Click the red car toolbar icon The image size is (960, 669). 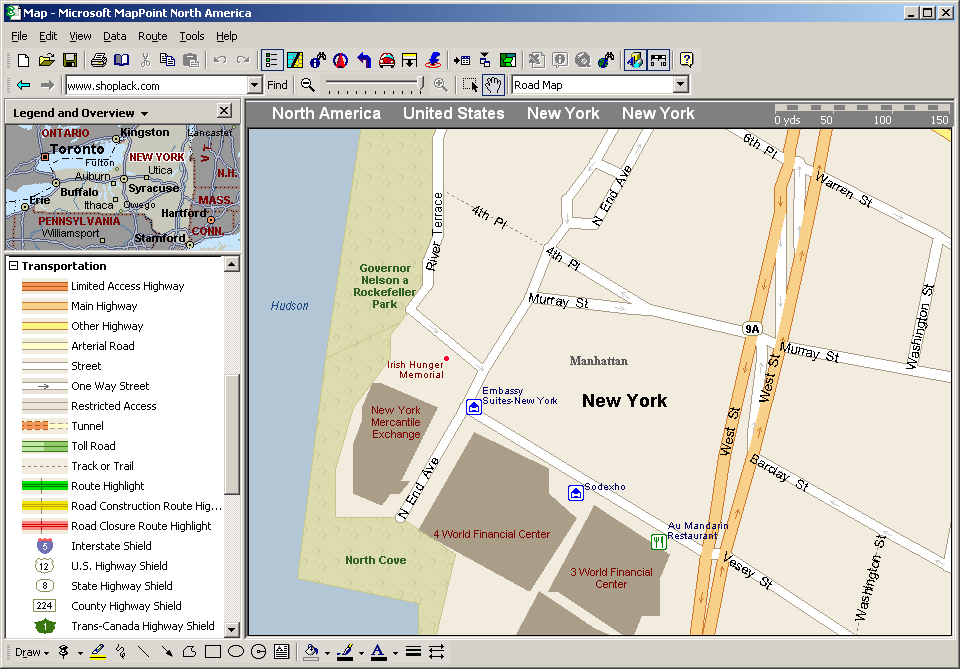pyautogui.click(x=386, y=60)
